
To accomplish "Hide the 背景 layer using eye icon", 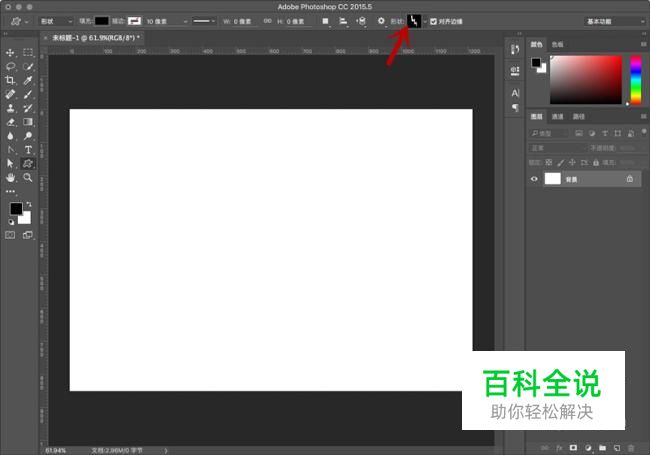I will pos(534,179).
